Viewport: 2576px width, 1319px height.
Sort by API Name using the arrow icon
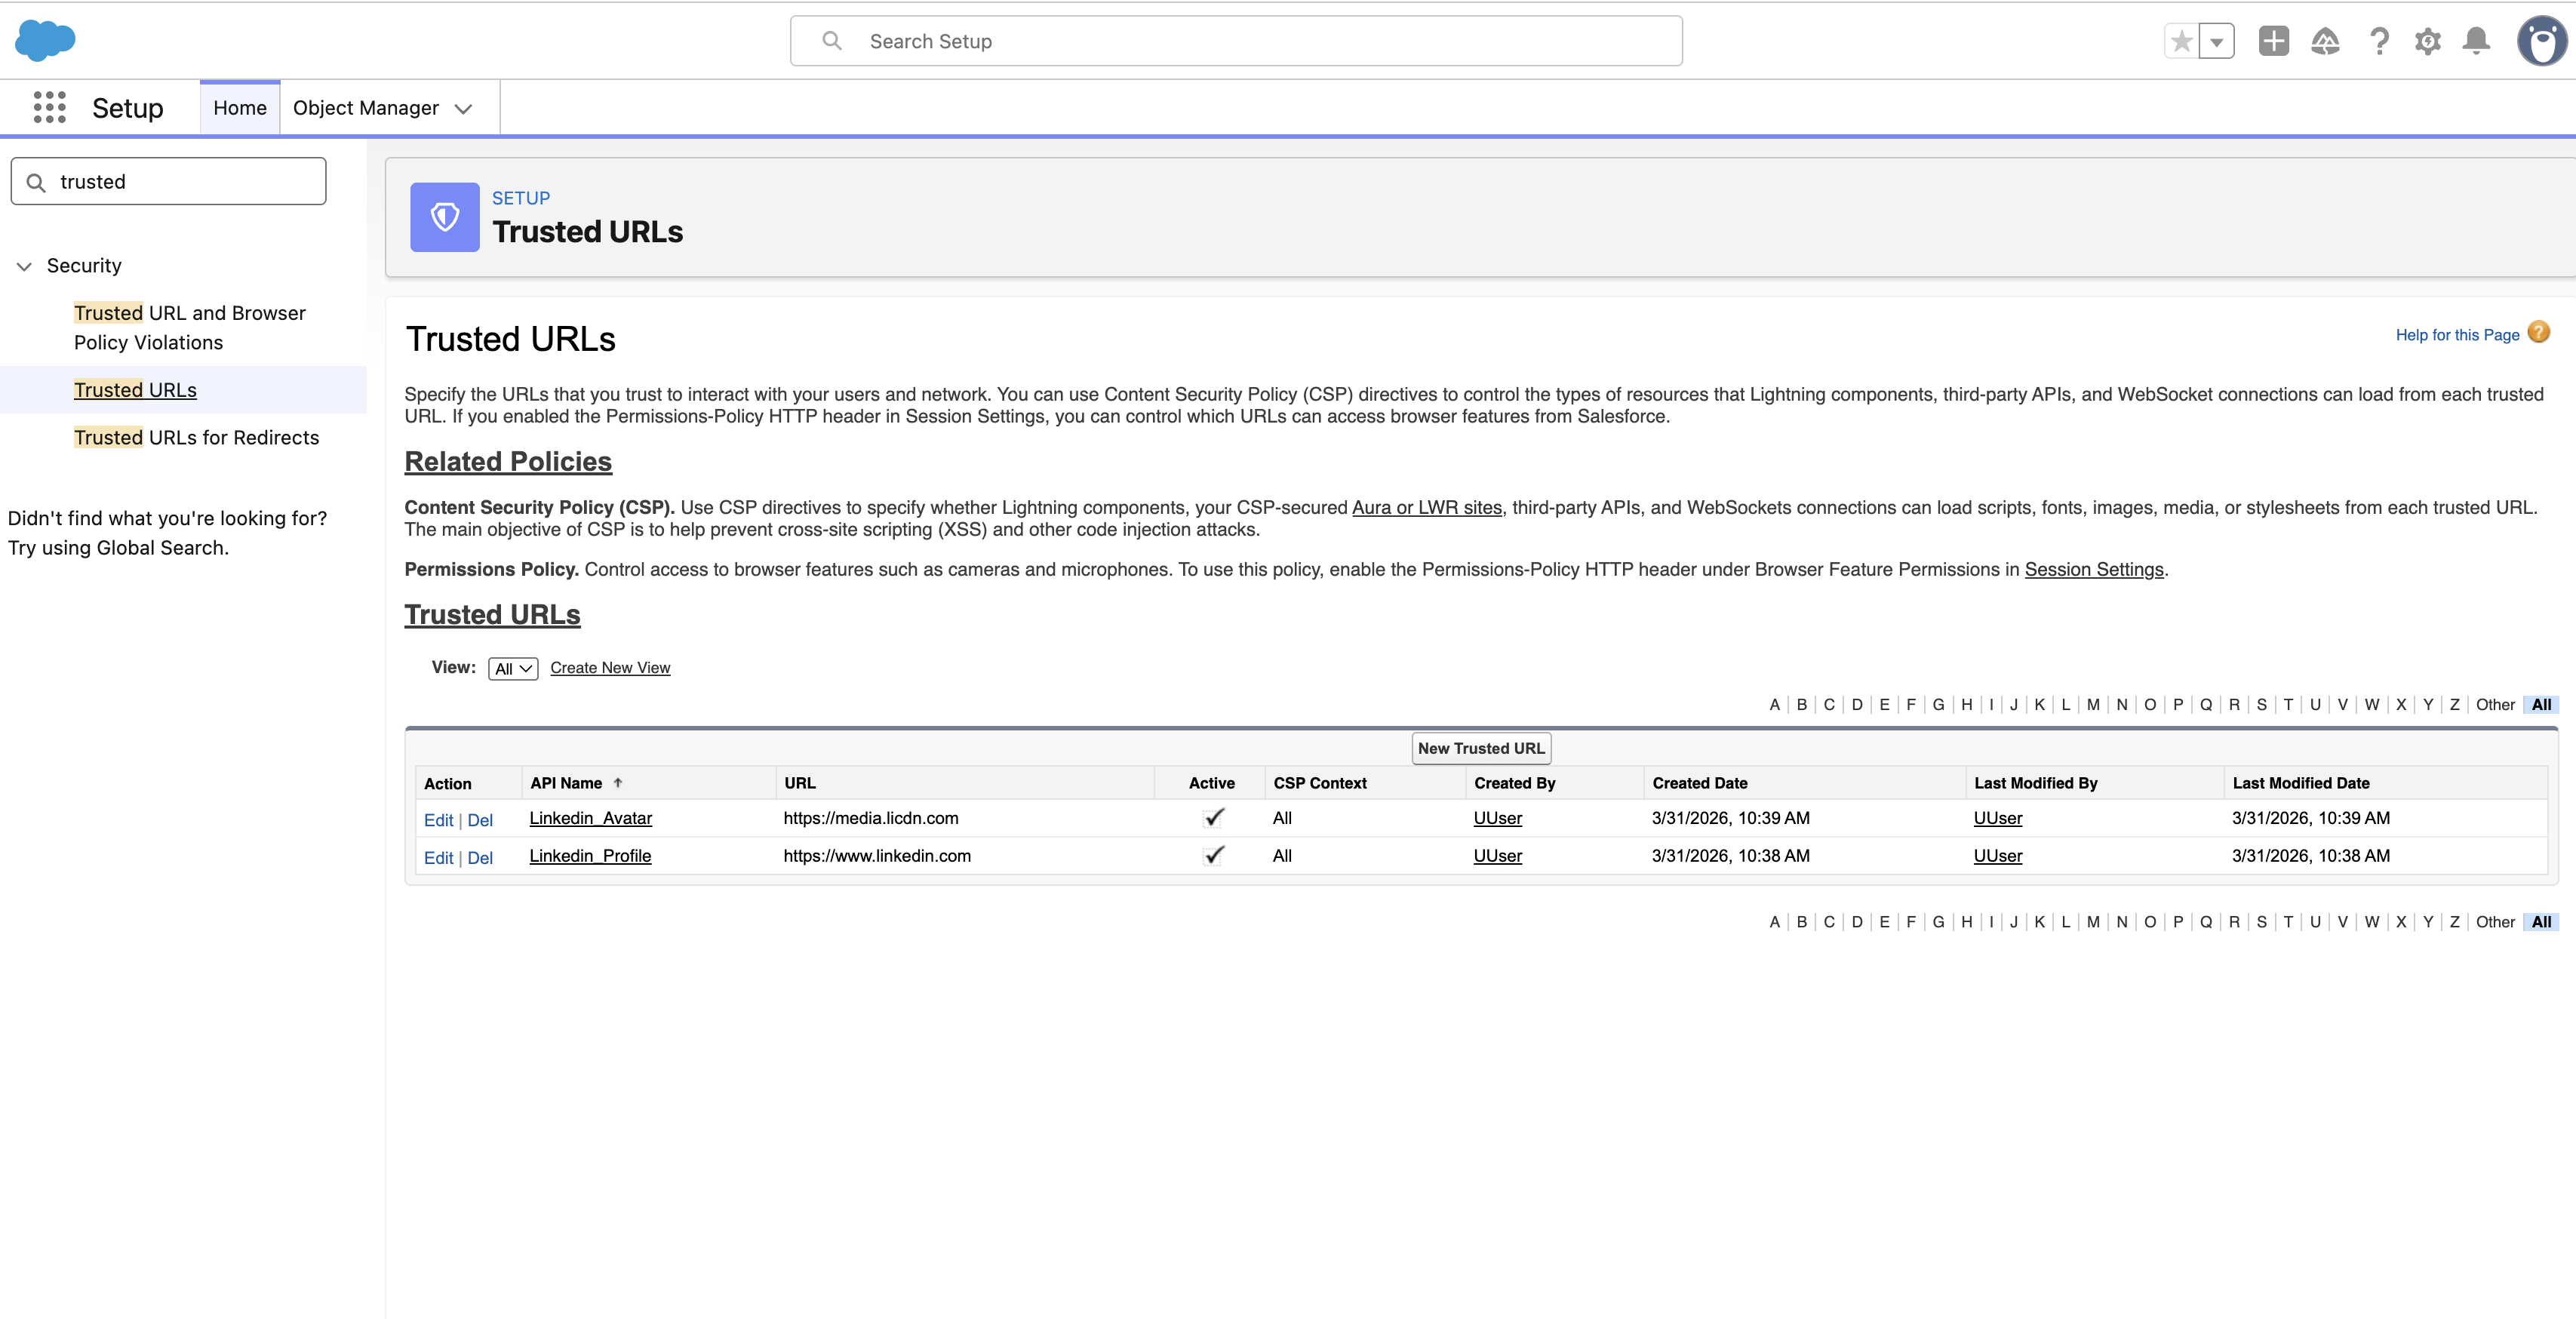(618, 783)
